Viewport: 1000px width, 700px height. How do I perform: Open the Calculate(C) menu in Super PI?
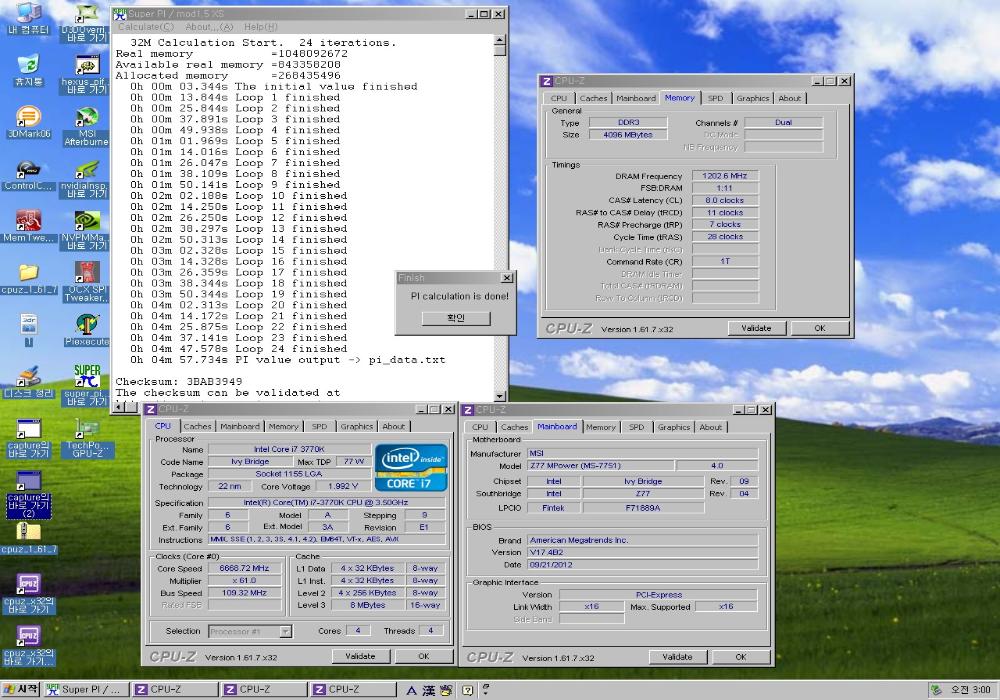pyautogui.click(x=145, y=27)
